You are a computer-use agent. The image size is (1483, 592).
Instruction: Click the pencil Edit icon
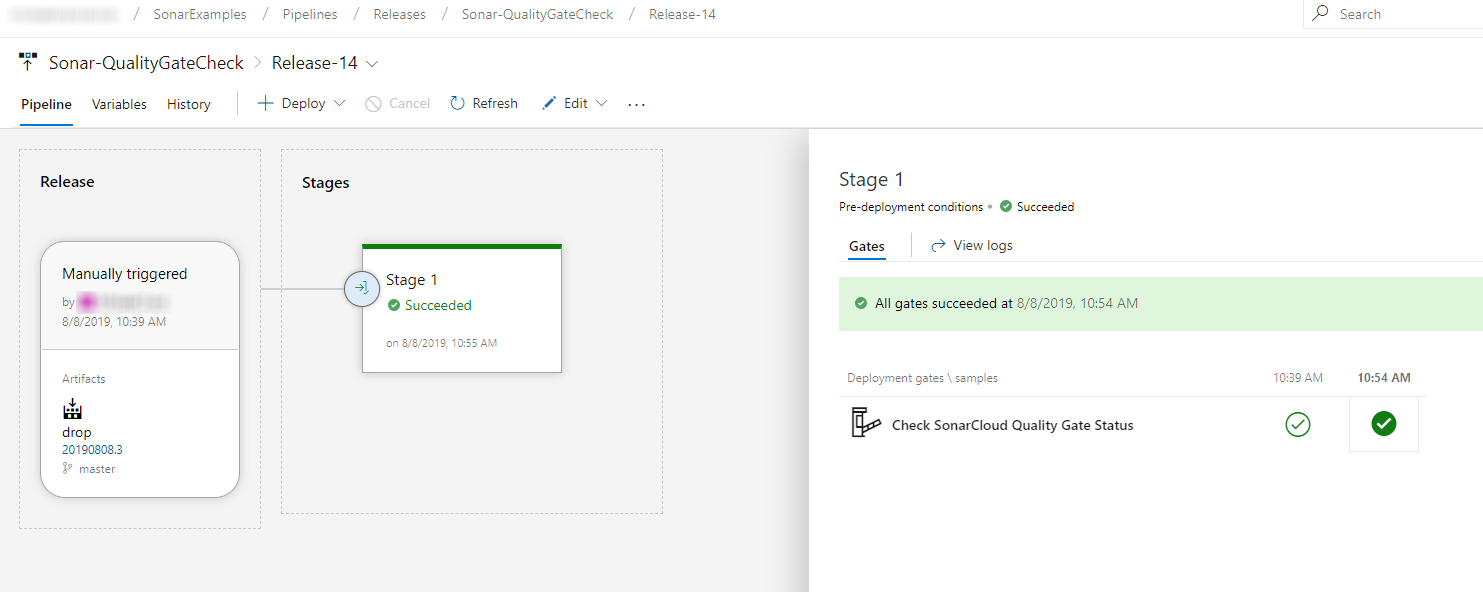pos(548,103)
